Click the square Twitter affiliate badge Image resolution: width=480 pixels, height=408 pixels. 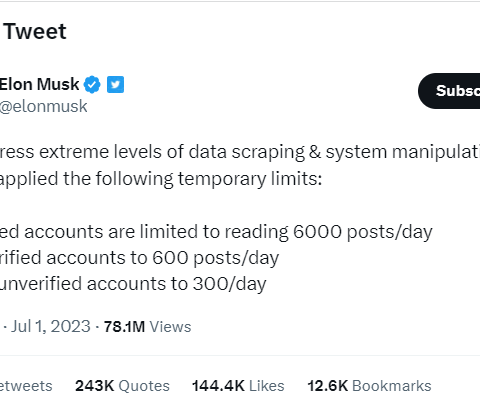pos(115,84)
